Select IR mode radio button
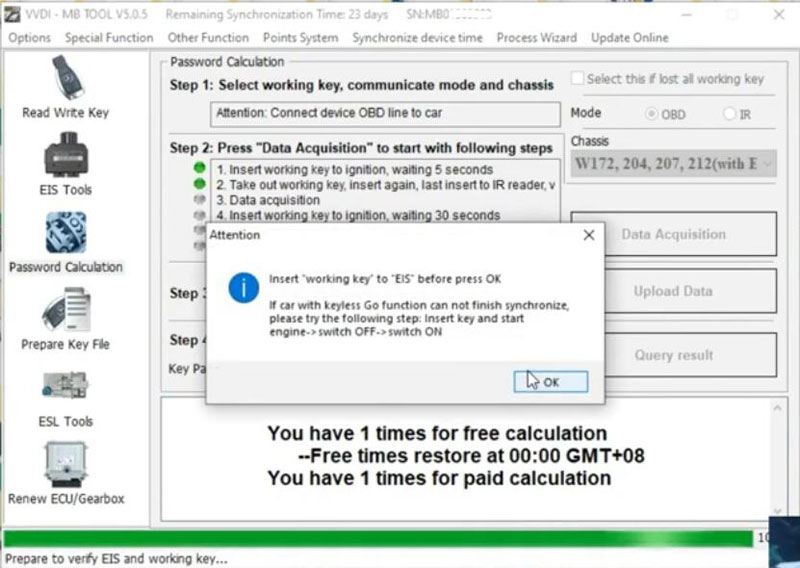 tap(730, 114)
